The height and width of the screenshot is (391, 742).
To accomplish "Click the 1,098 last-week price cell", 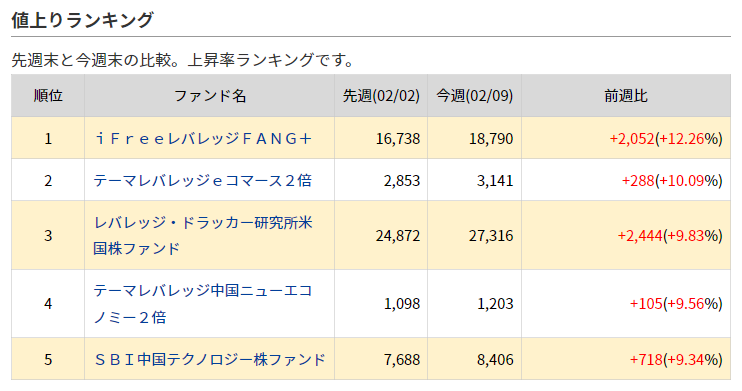I will tap(381, 303).
